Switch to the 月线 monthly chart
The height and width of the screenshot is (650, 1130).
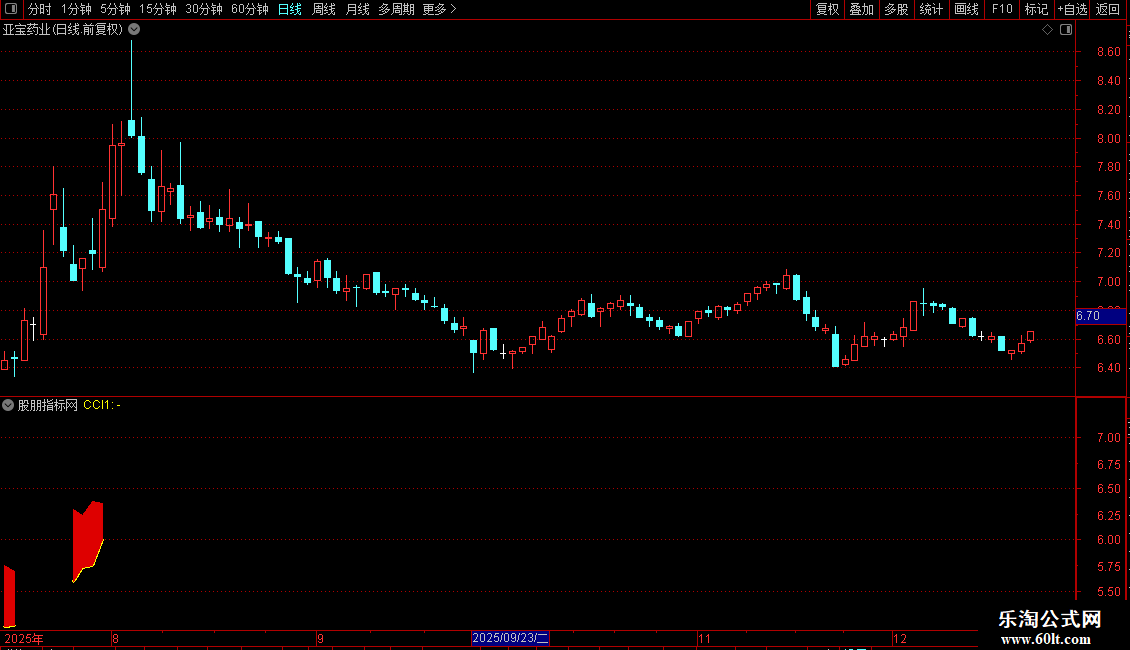tap(357, 9)
